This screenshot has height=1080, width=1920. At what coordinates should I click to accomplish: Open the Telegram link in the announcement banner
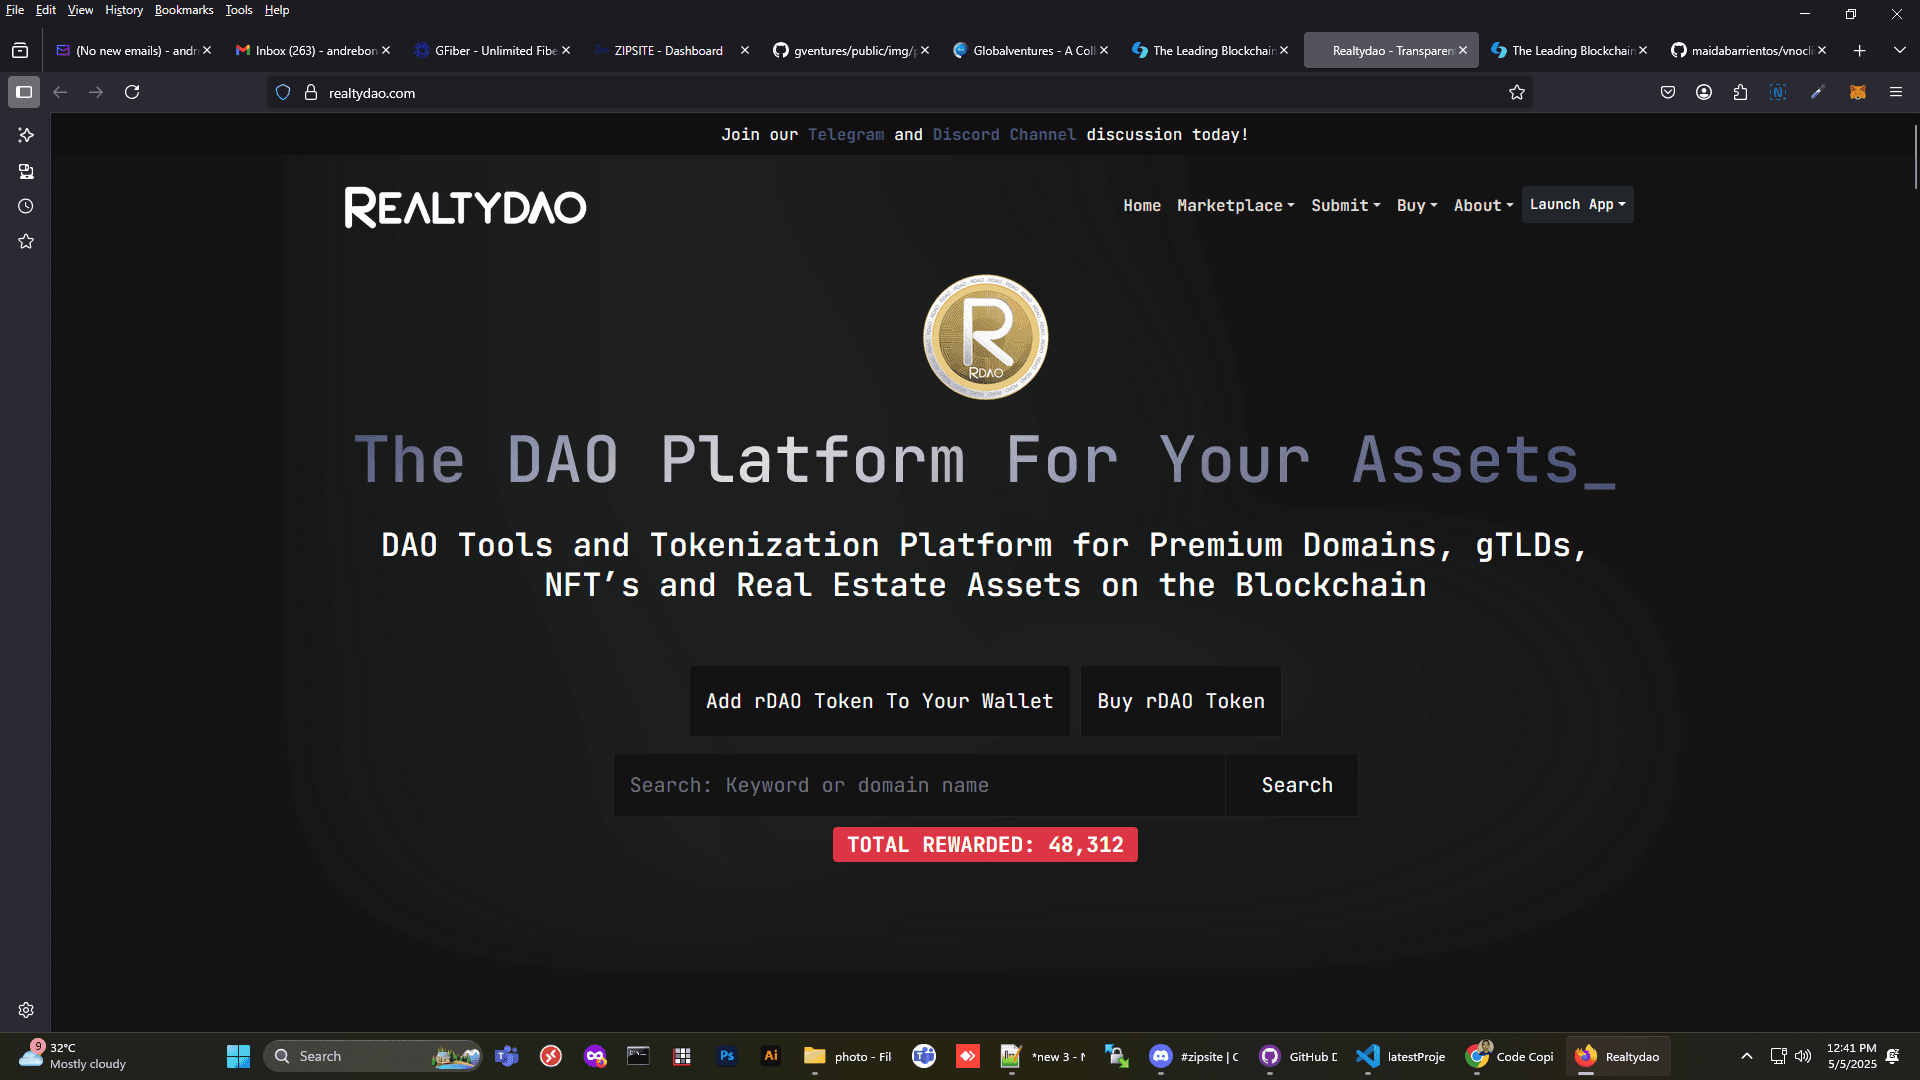pyautogui.click(x=846, y=134)
